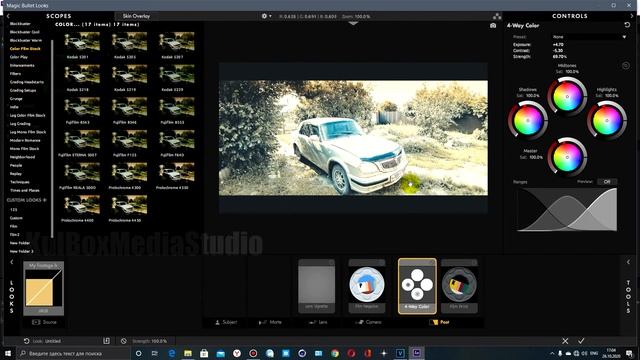The image size is (640, 360).
Task: Adjust the Midtones color wheel
Action: pos(567,97)
